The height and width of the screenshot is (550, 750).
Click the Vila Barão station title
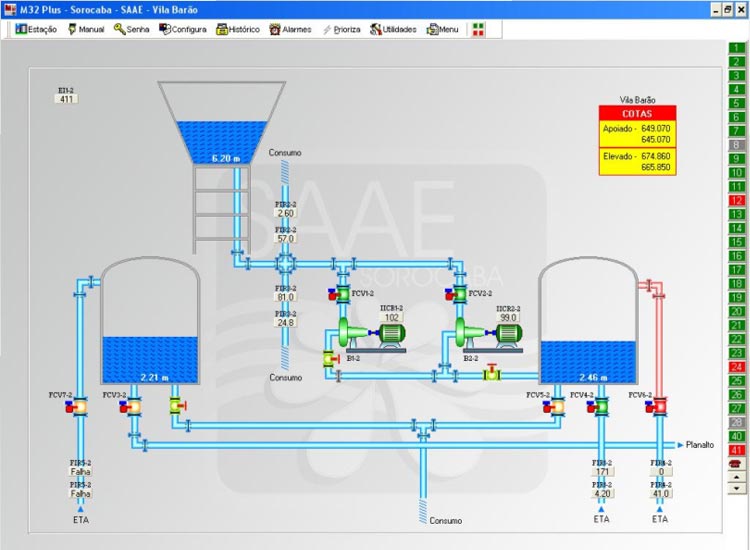pyautogui.click(x=637, y=100)
